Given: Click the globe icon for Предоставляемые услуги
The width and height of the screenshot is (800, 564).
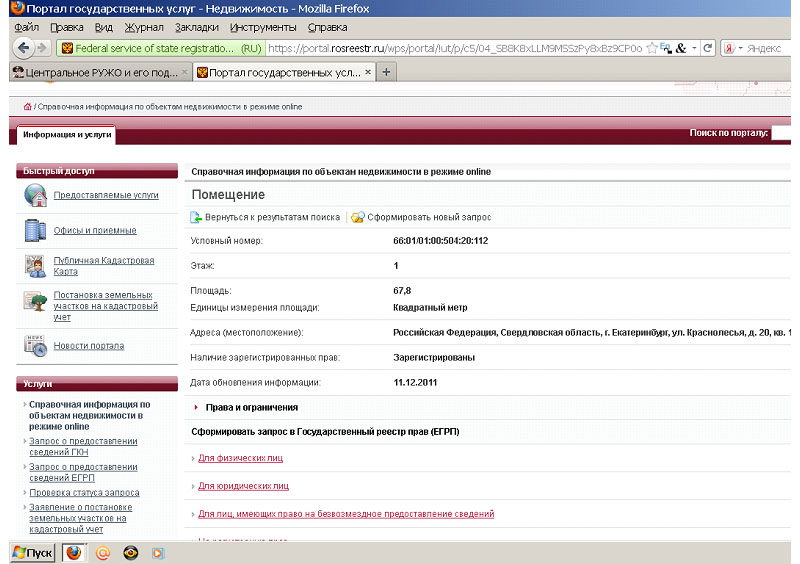Looking at the screenshot, I should pos(36,196).
